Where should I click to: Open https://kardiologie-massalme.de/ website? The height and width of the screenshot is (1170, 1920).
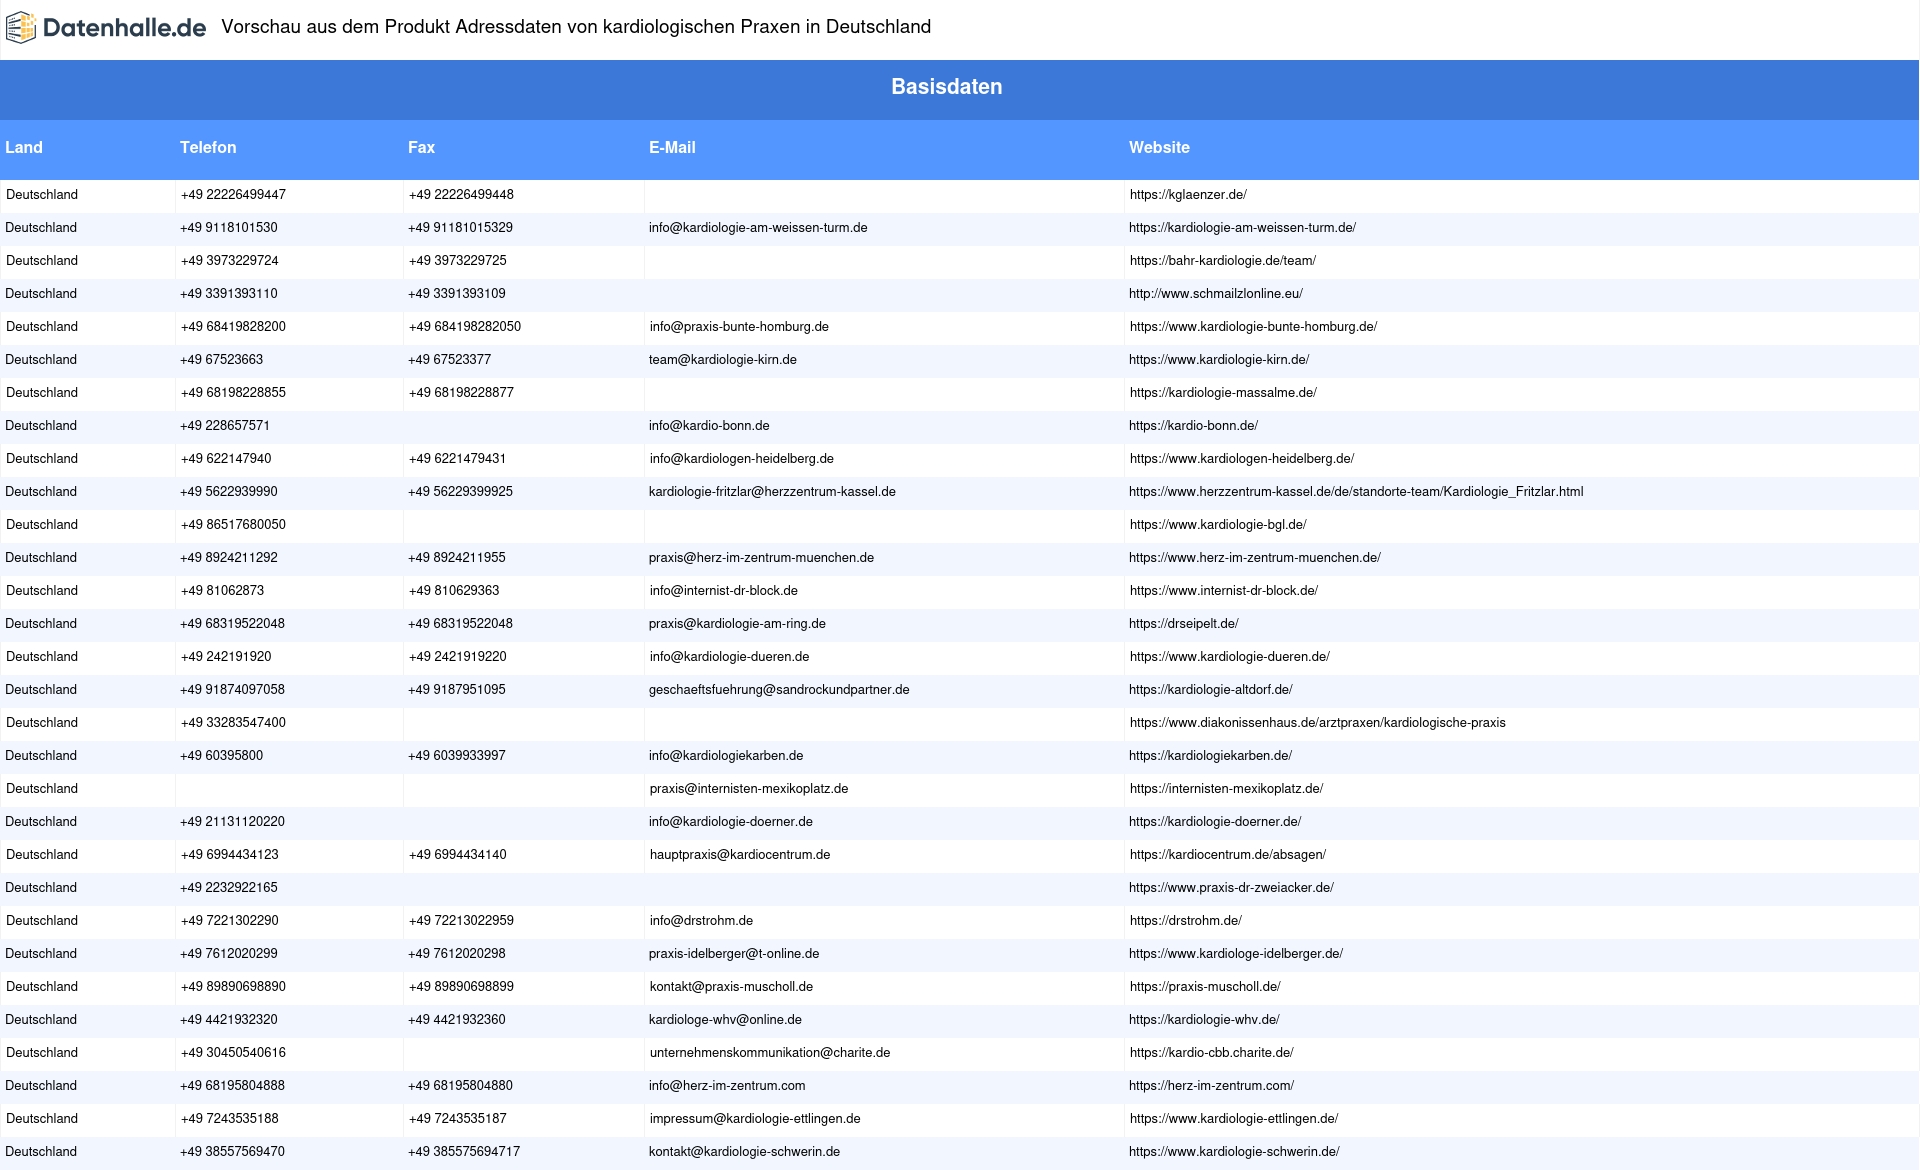[1223, 393]
